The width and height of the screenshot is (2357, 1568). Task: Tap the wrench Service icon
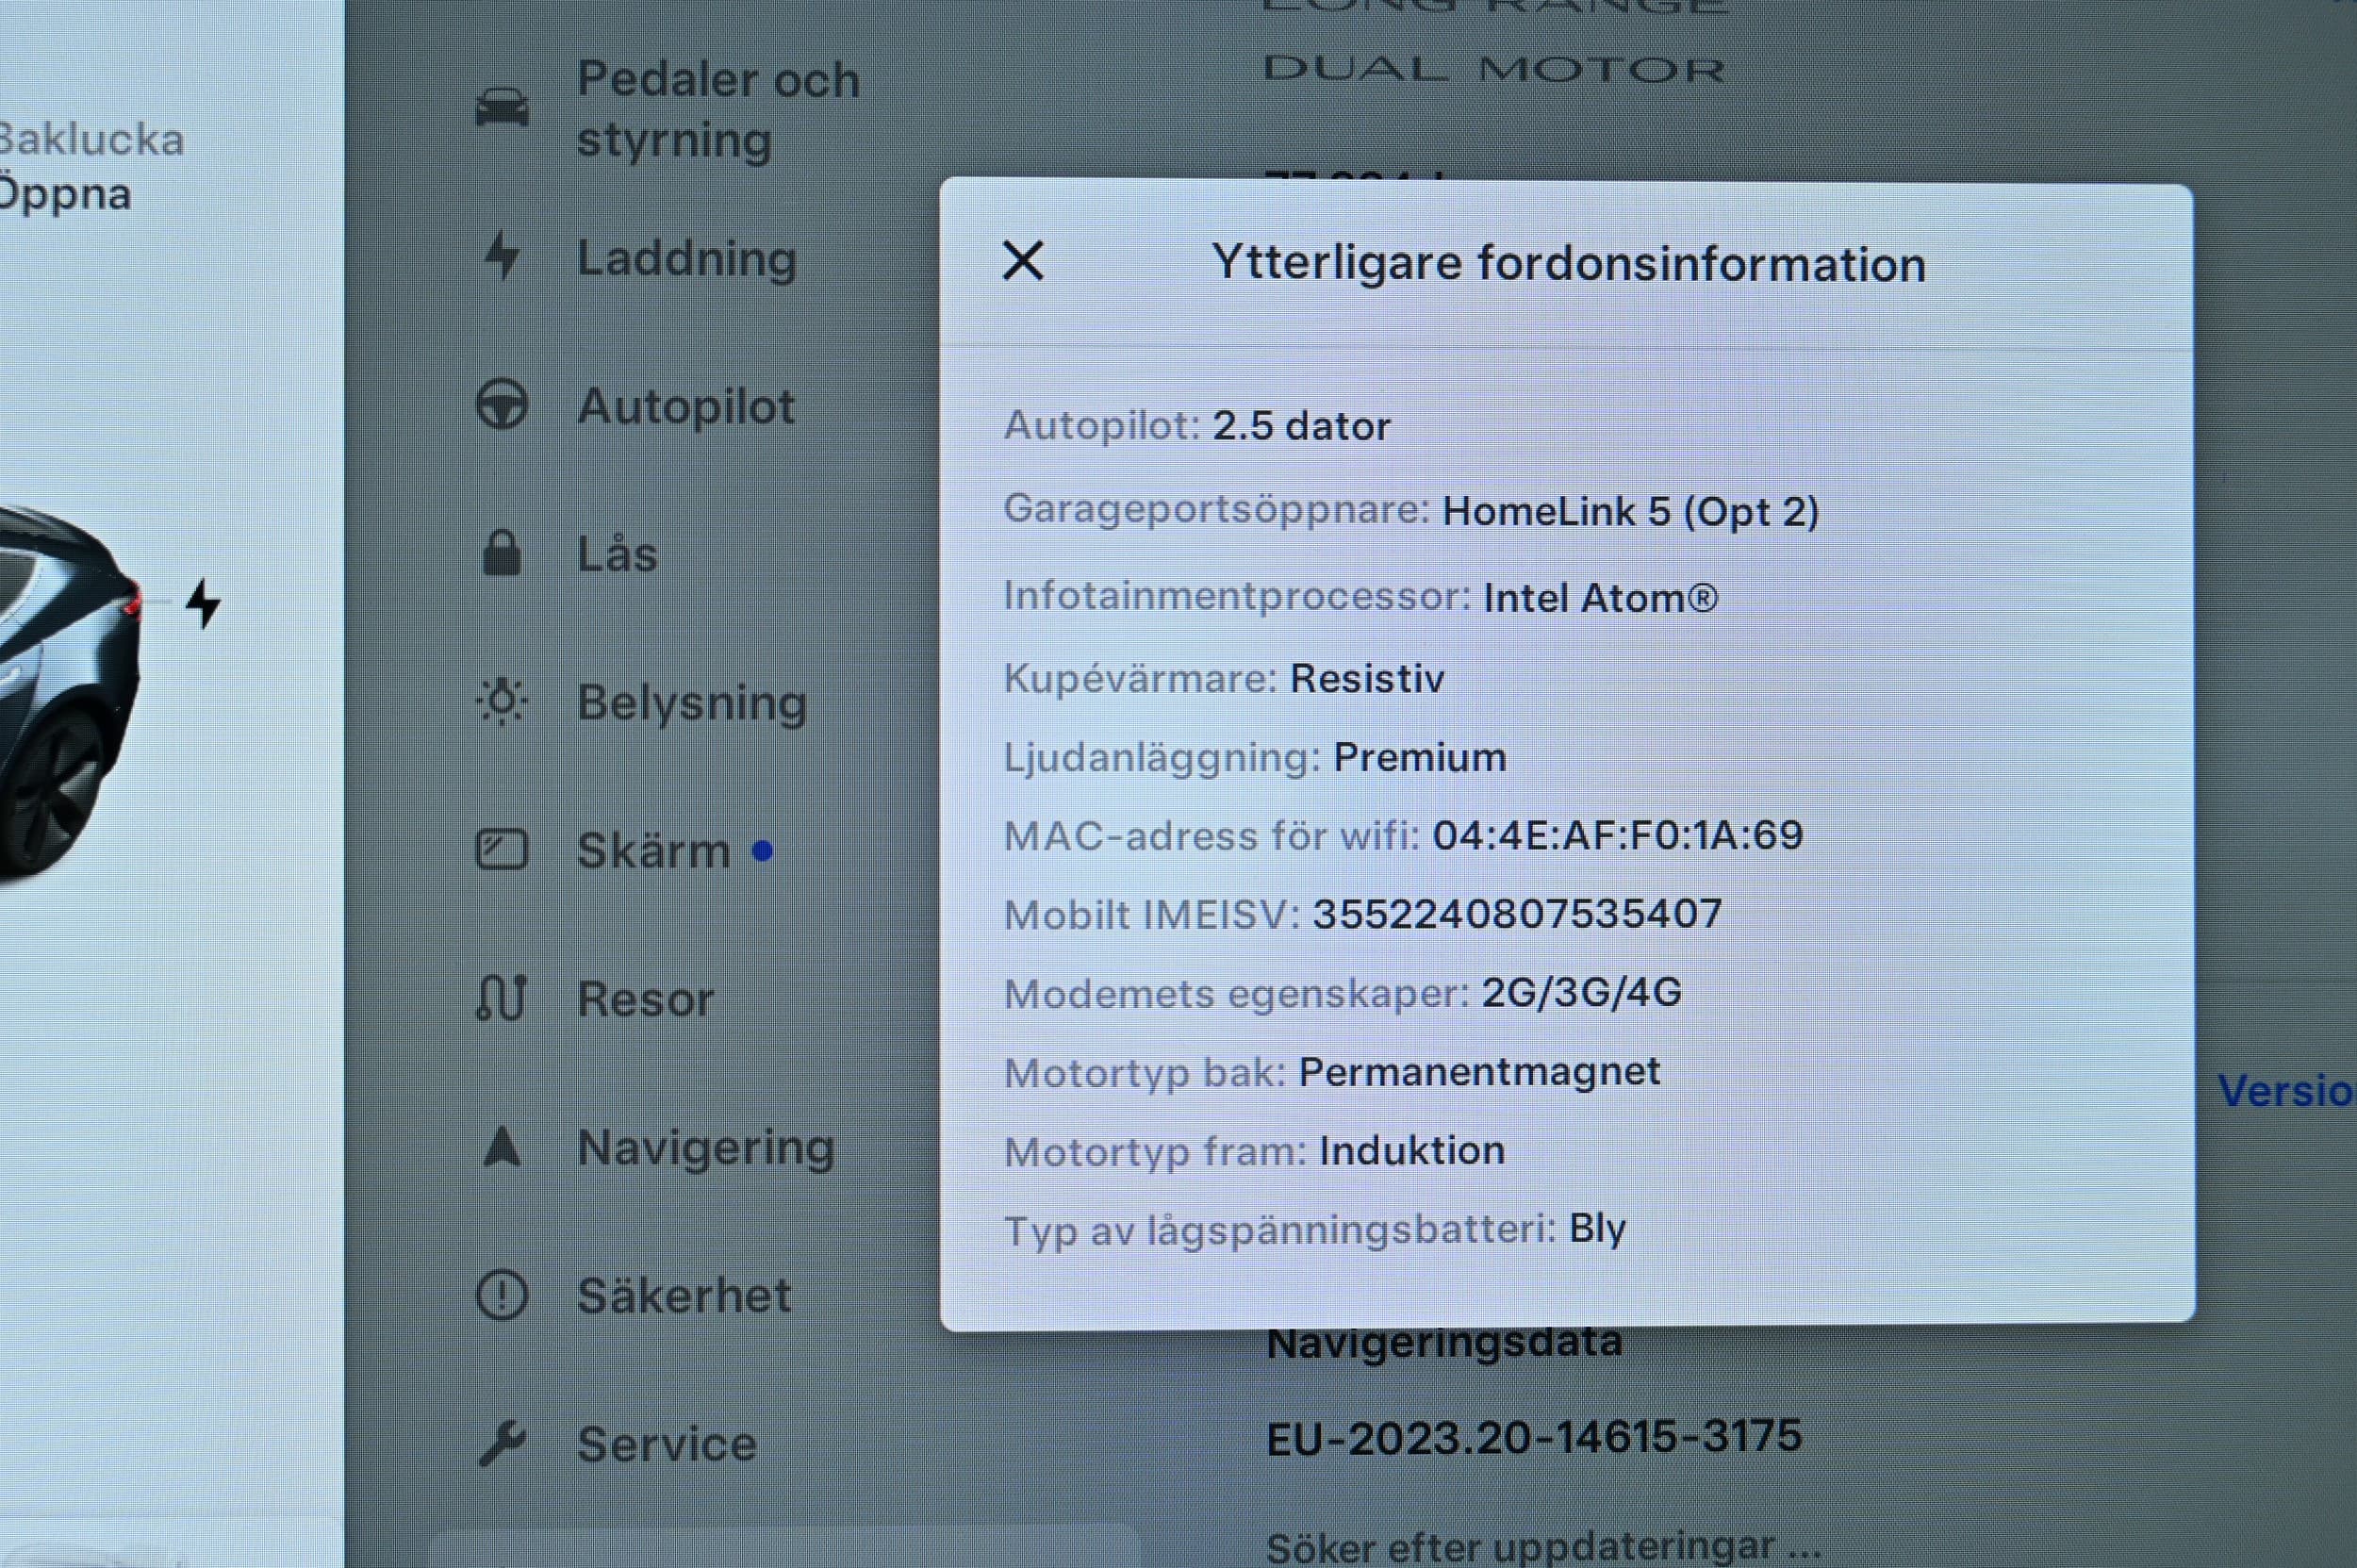[x=502, y=1443]
